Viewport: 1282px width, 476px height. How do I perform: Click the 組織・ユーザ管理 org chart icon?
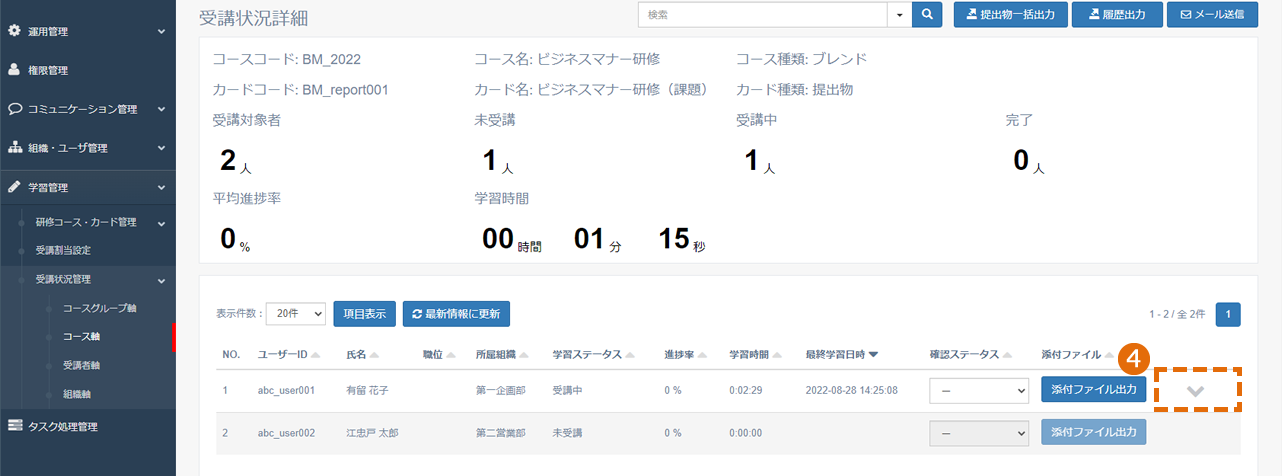pyautogui.click(x=14, y=148)
